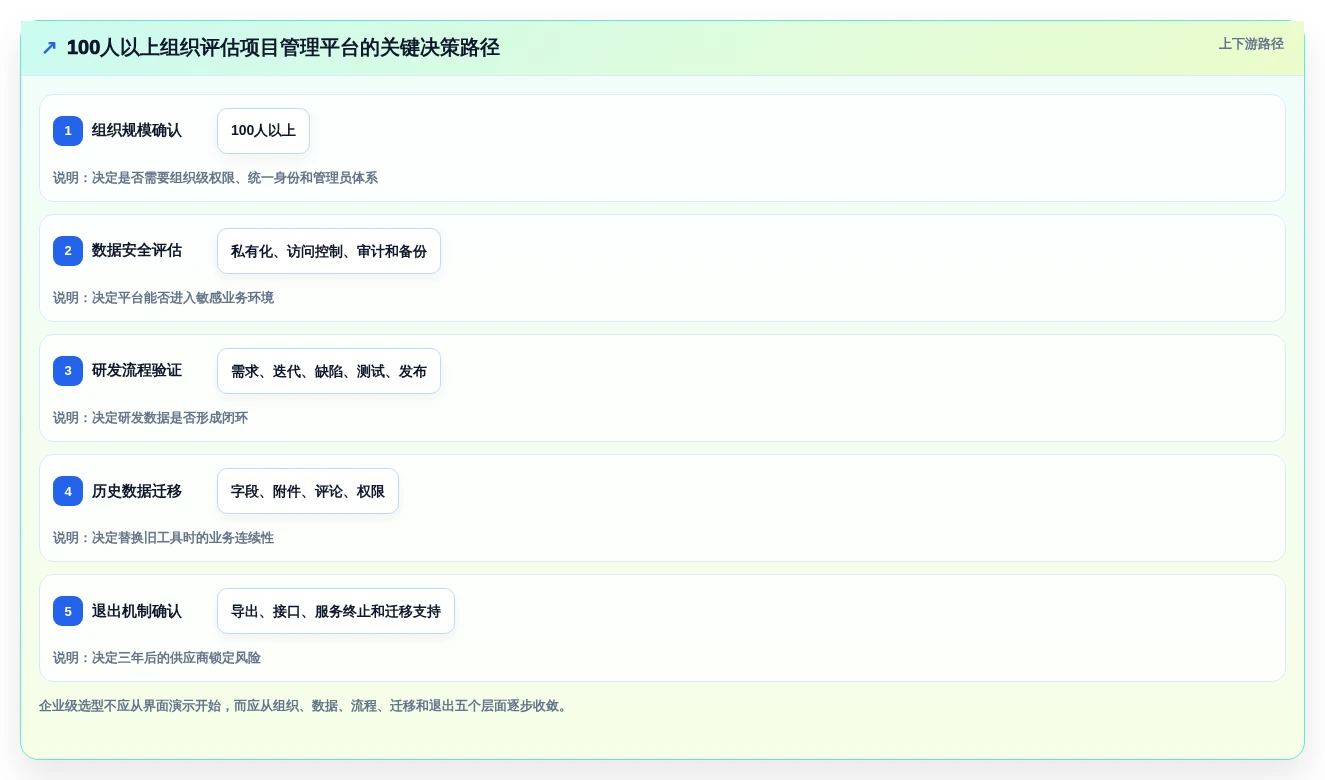The height and width of the screenshot is (780, 1325).
Task: Click the description 决定是否需要组织级权限、统一身份和管理员体系
Action: [235, 178]
